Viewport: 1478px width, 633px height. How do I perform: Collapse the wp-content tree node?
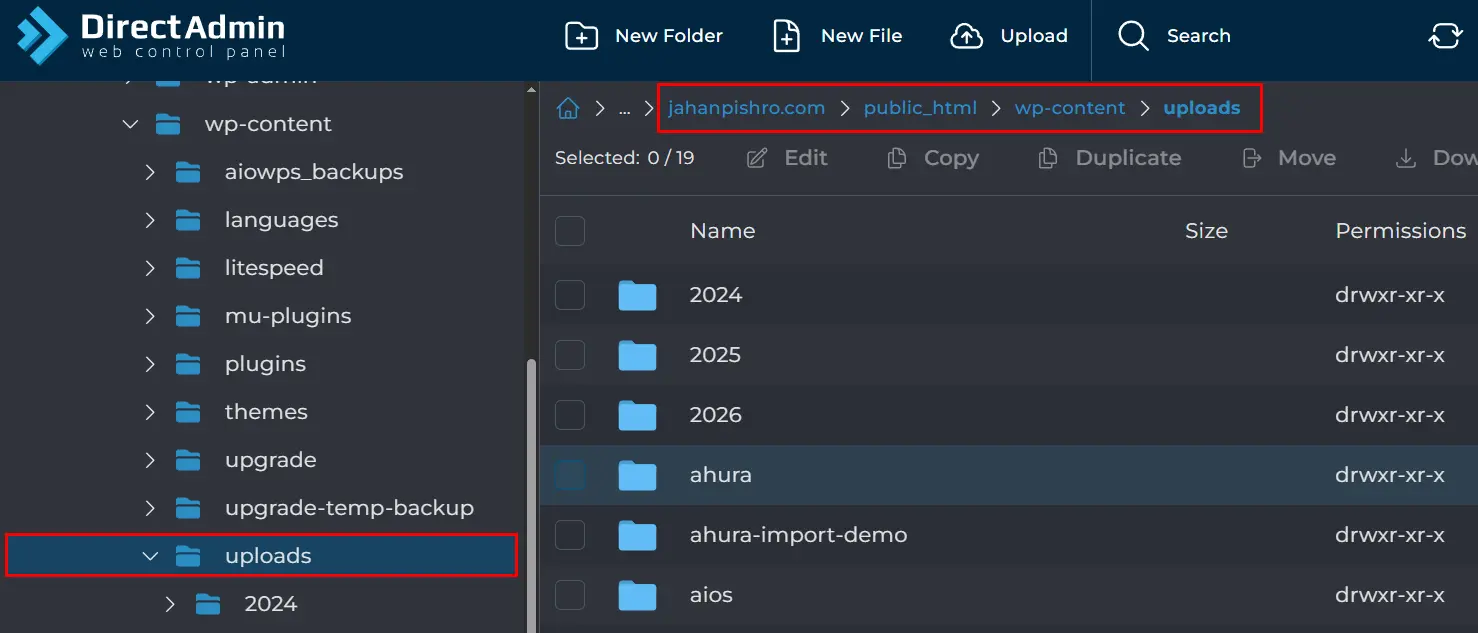pyautogui.click(x=130, y=124)
